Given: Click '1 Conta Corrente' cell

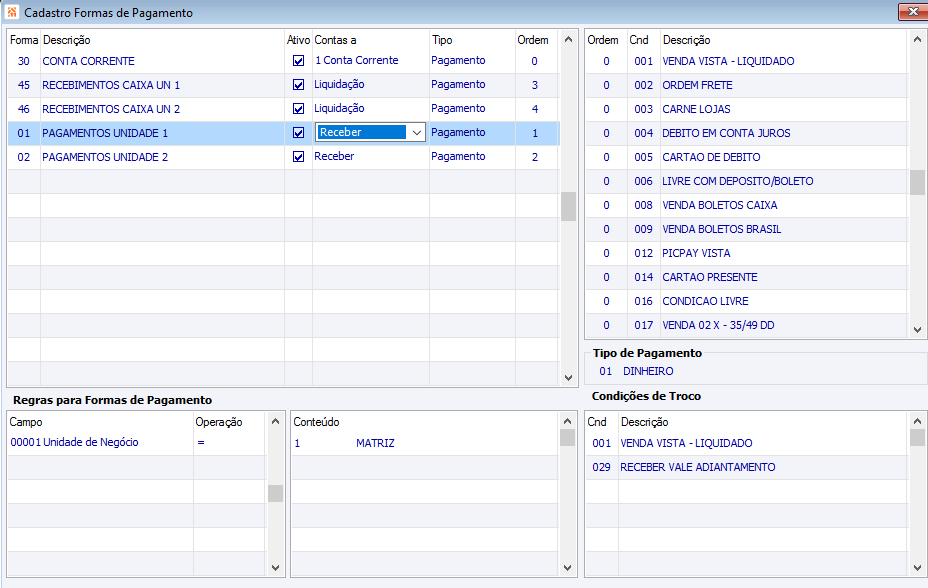Looking at the screenshot, I should point(356,60).
